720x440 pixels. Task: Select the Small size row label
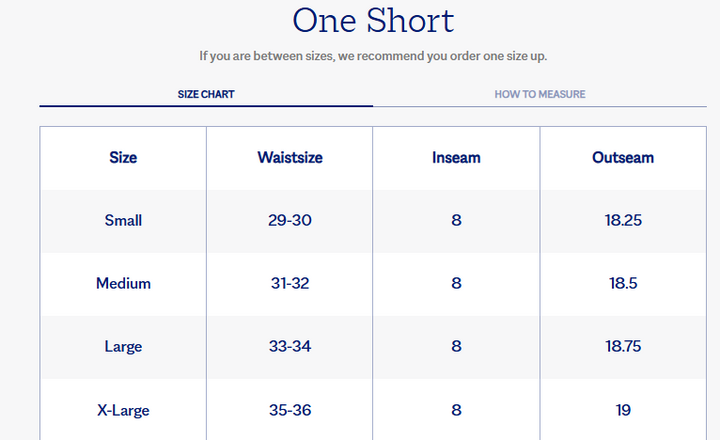point(123,220)
